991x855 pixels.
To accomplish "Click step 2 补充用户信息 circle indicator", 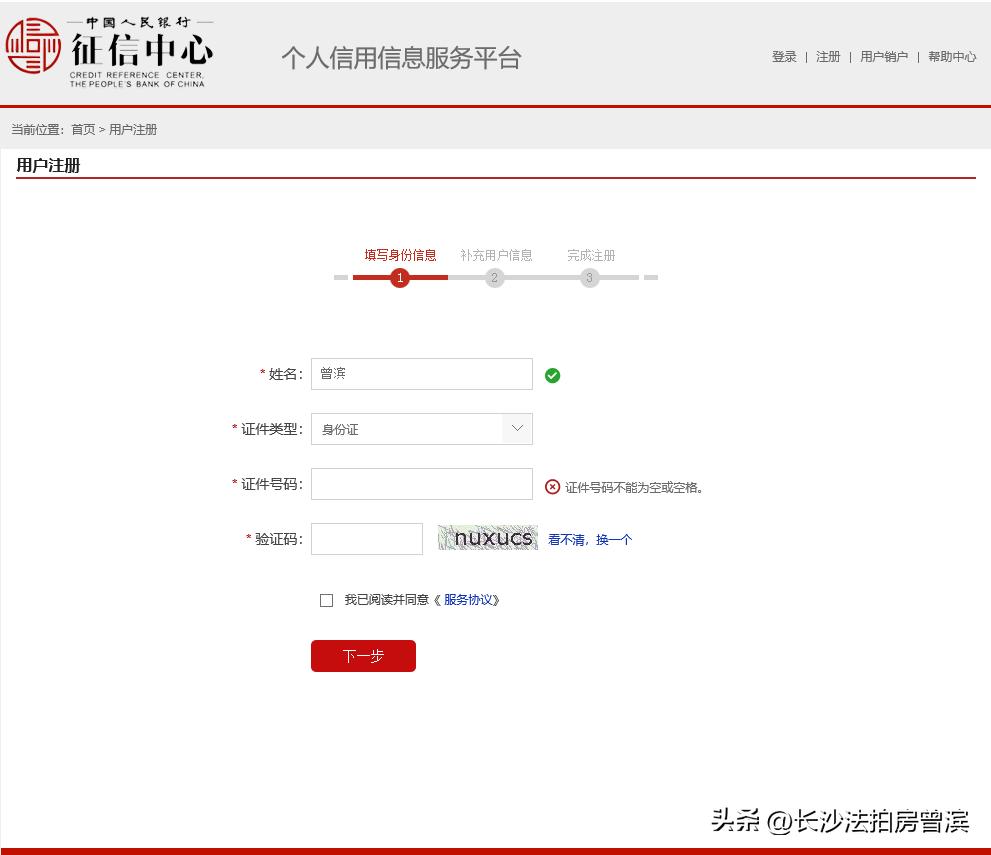I will [x=494, y=277].
